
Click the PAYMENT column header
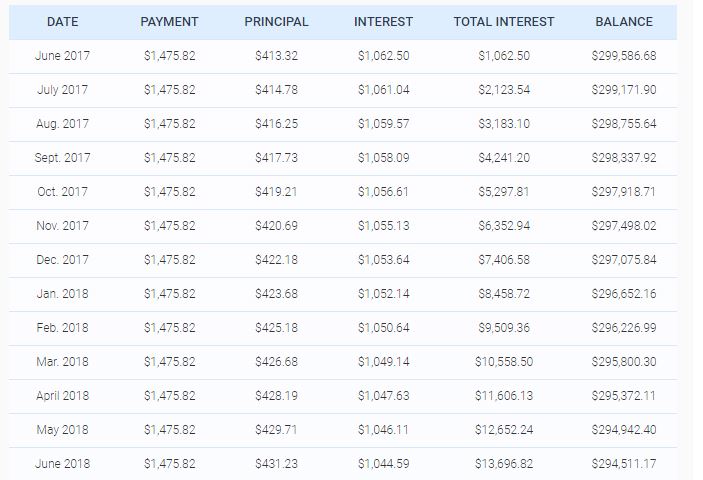(169, 22)
